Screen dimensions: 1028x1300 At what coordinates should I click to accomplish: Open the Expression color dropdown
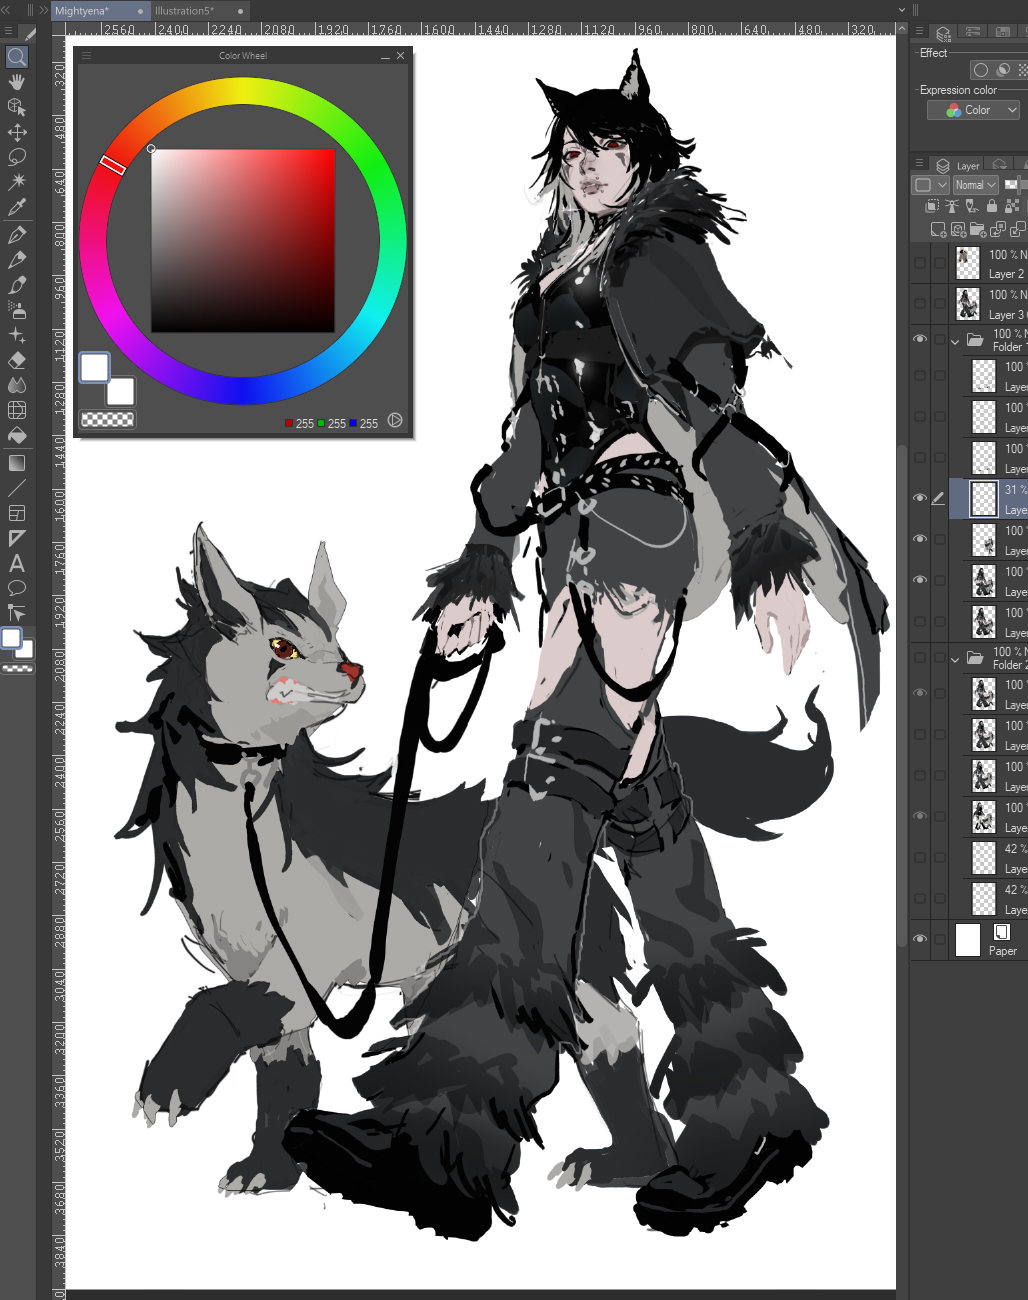click(x=973, y=110)
